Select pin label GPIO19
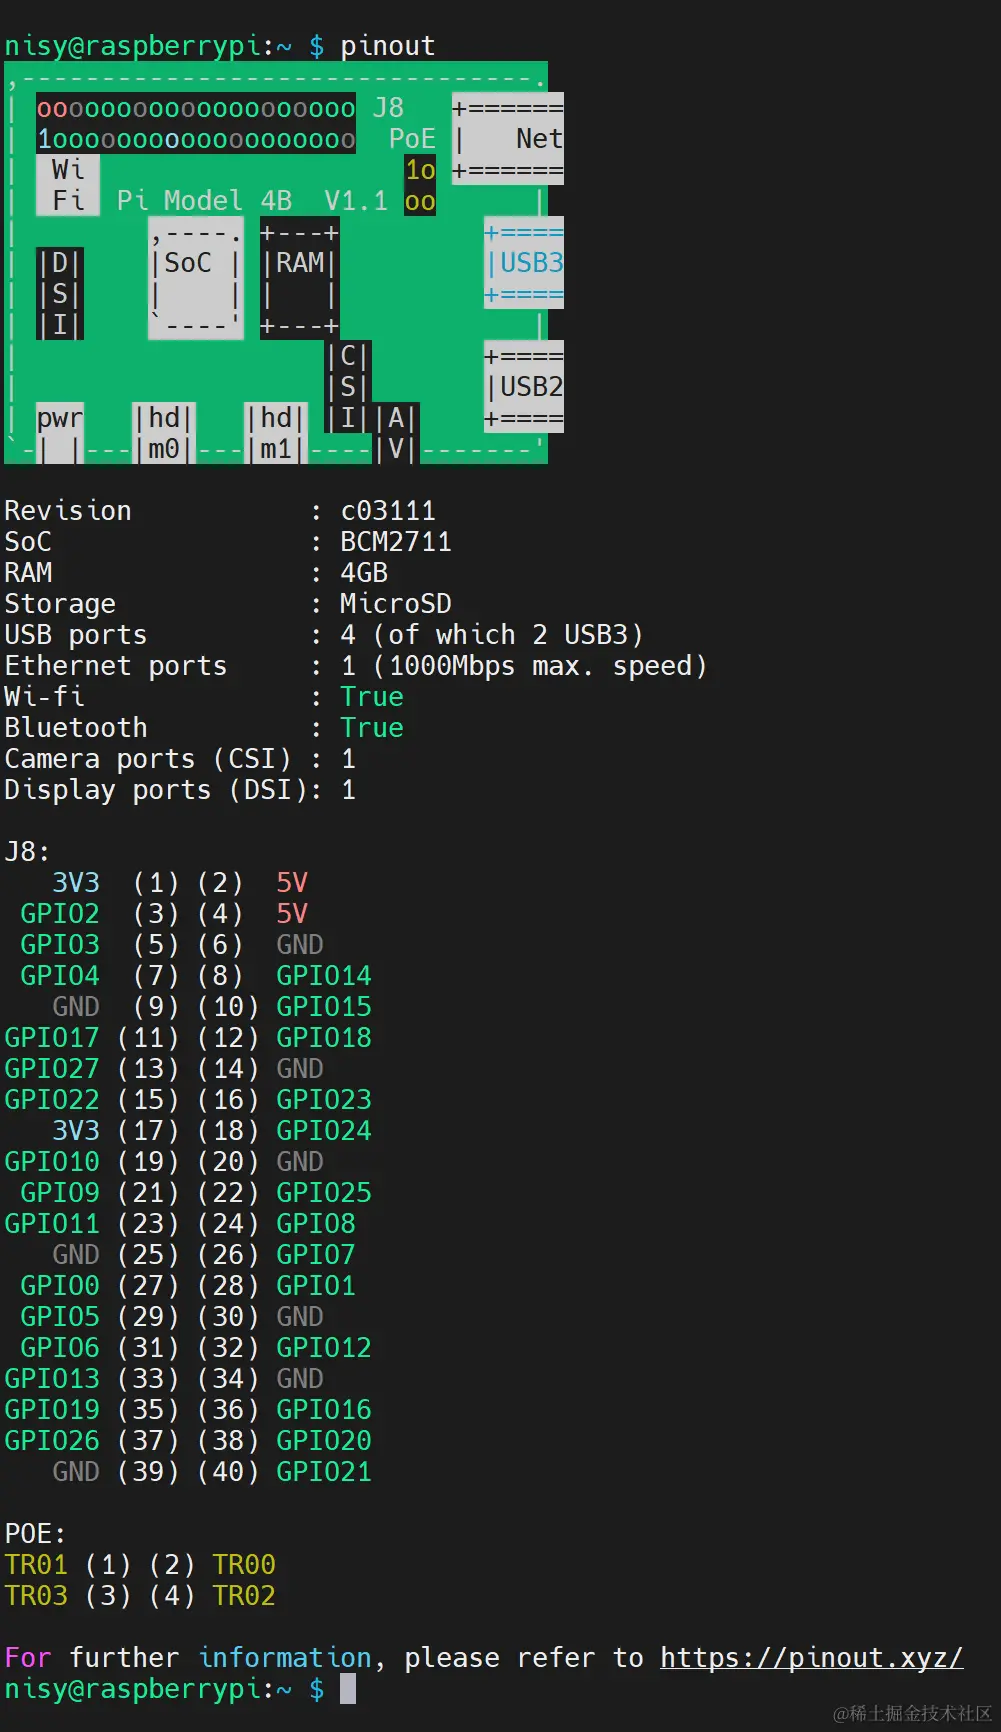The width and height of the screenshot is (1001, 1732). [x=52, y=1410]
